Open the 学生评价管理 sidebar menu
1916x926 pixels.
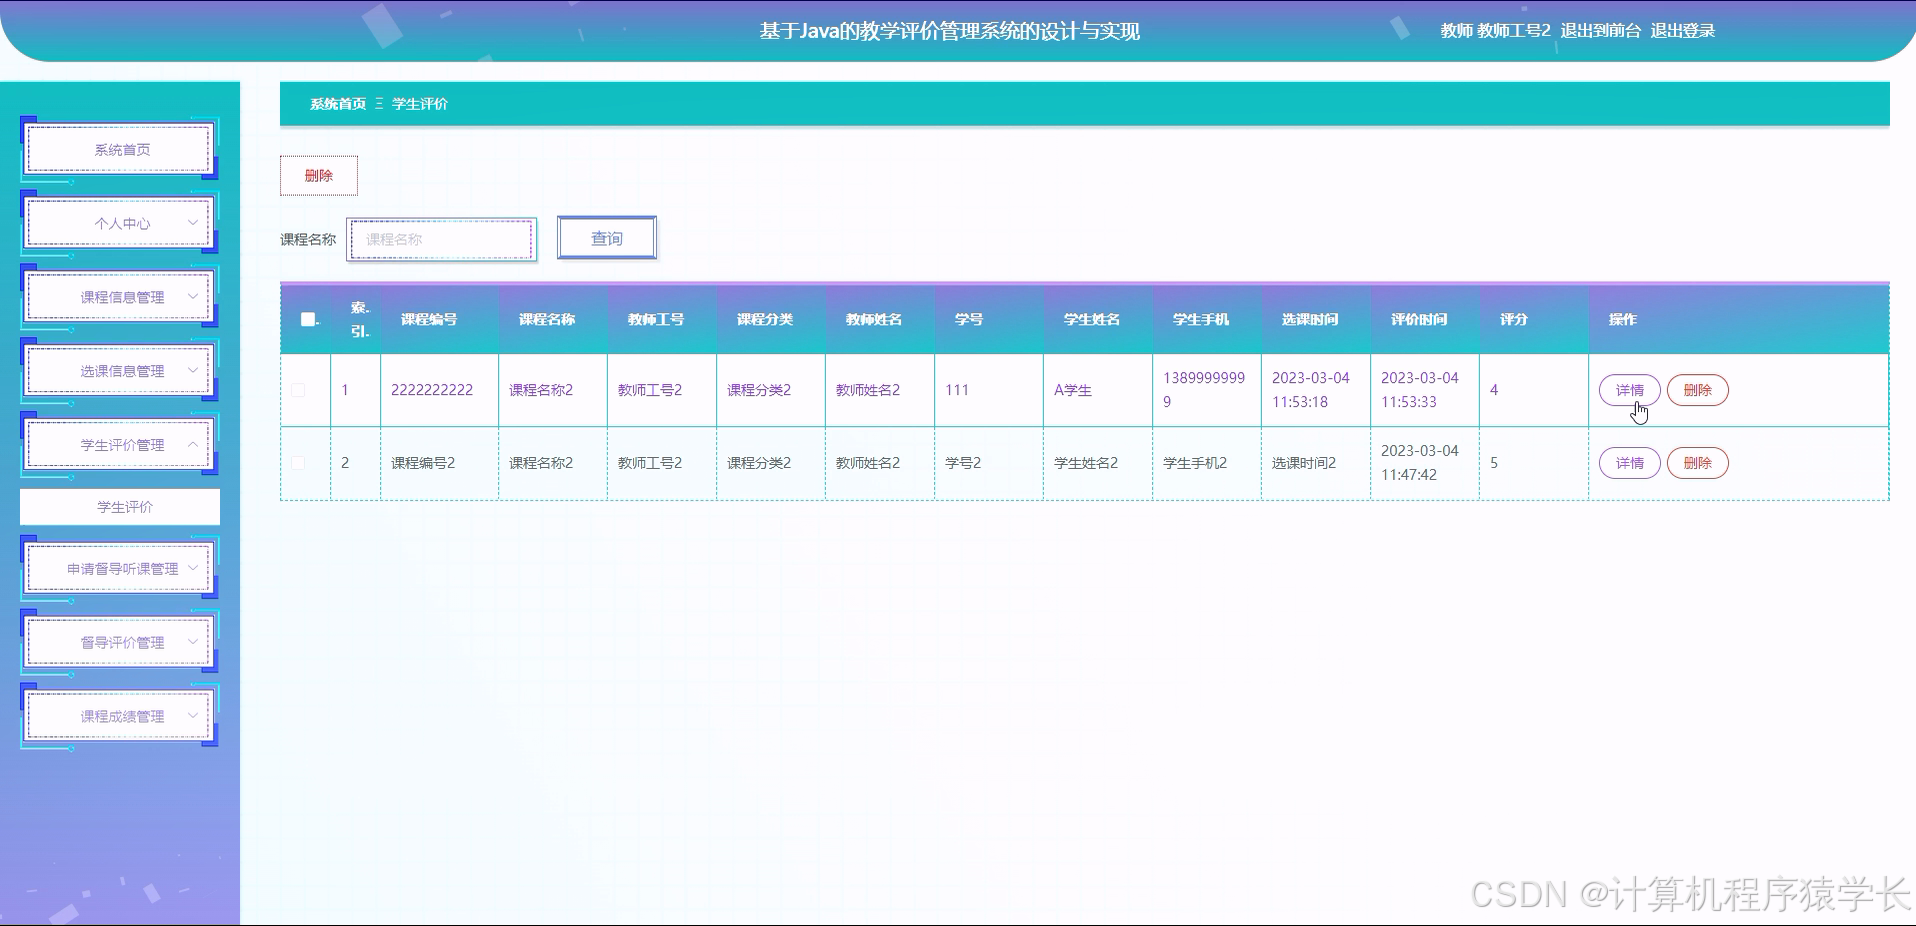pyautogui.click(x=119, y=445)
